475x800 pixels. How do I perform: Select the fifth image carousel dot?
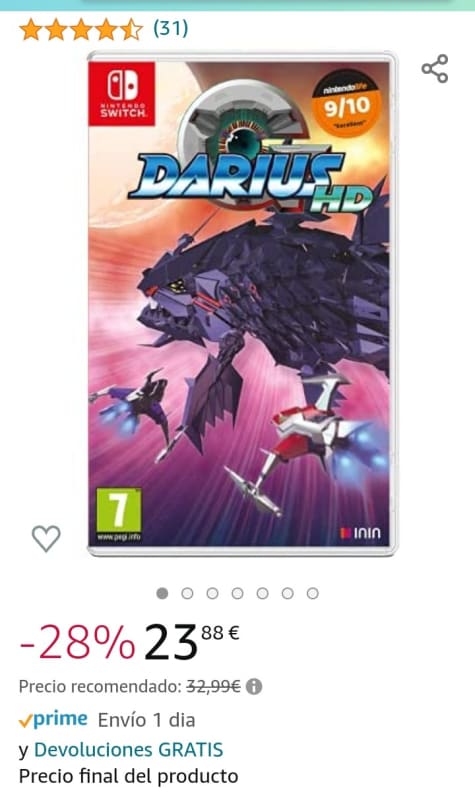tap(262, 593)
